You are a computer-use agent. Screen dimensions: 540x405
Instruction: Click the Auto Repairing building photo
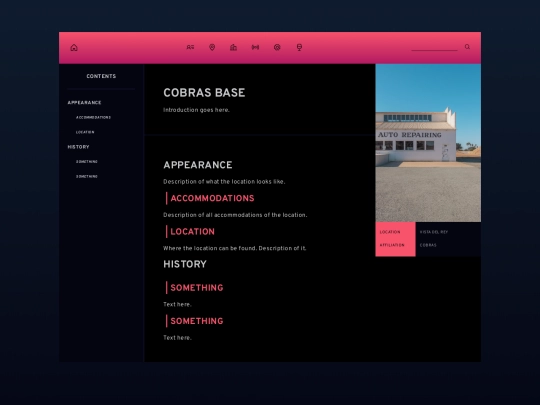[x=428, y=143]
